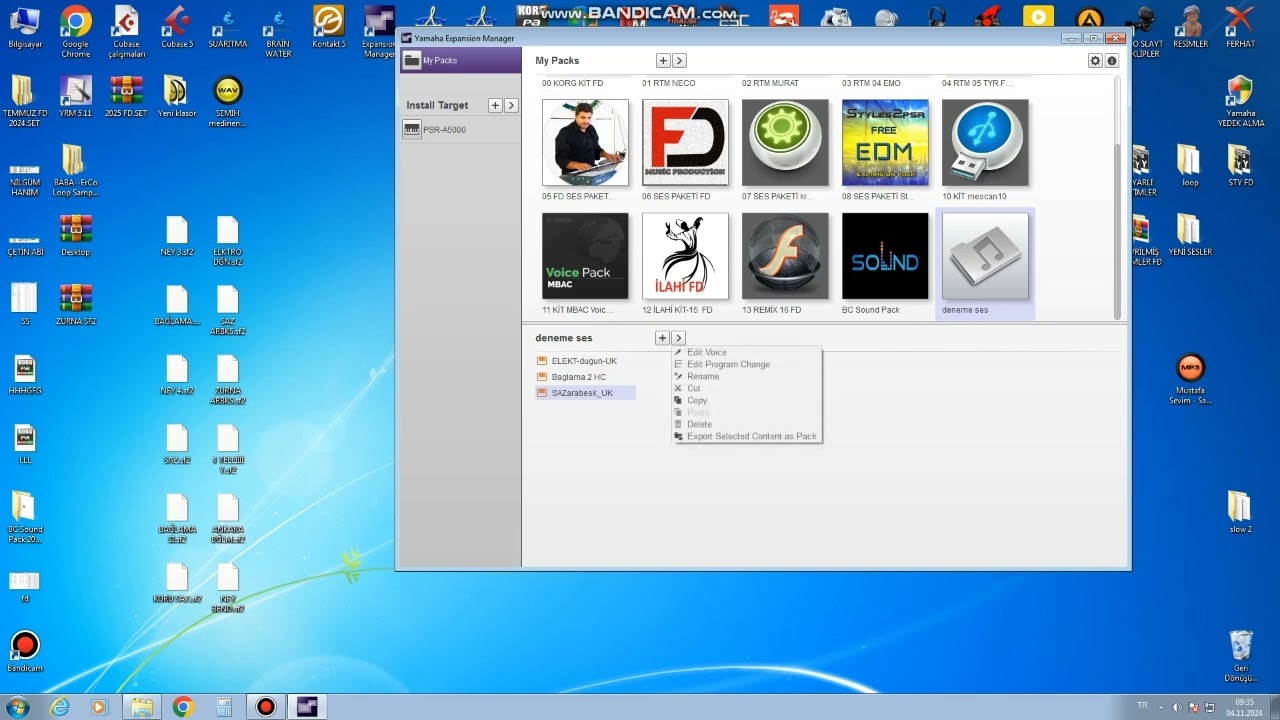Open the Install Target arrow menu
Image resolution: width=1280 pixels, height=720 pixels.
point(511,105)
